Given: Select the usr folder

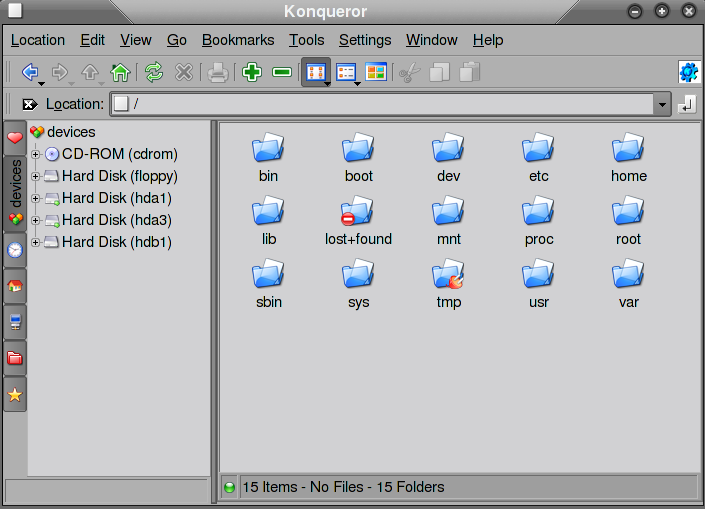Looking at the screenshot, I should point(539,283).
